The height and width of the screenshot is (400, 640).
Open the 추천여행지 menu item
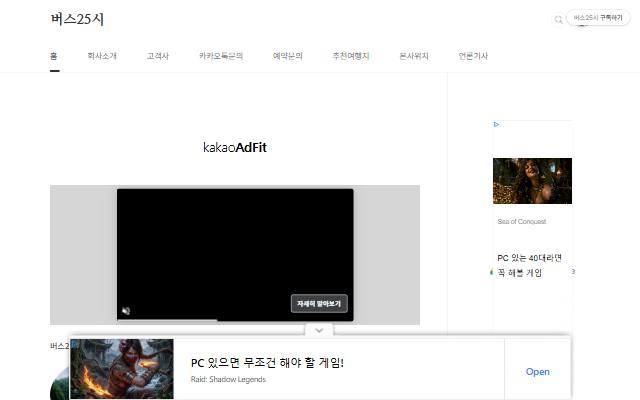click(351, 56)
